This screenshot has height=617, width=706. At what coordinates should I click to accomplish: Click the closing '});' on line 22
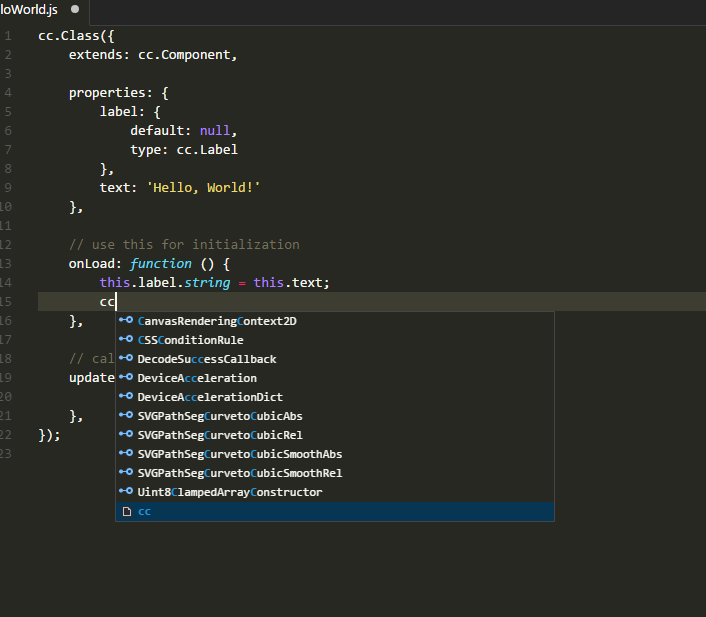[49, 435]
